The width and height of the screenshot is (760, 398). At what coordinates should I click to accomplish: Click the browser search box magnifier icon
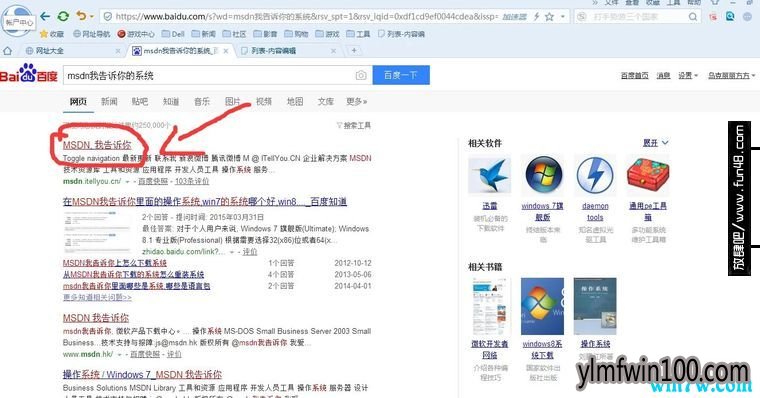pyautogui.click(x=693, y=17)
